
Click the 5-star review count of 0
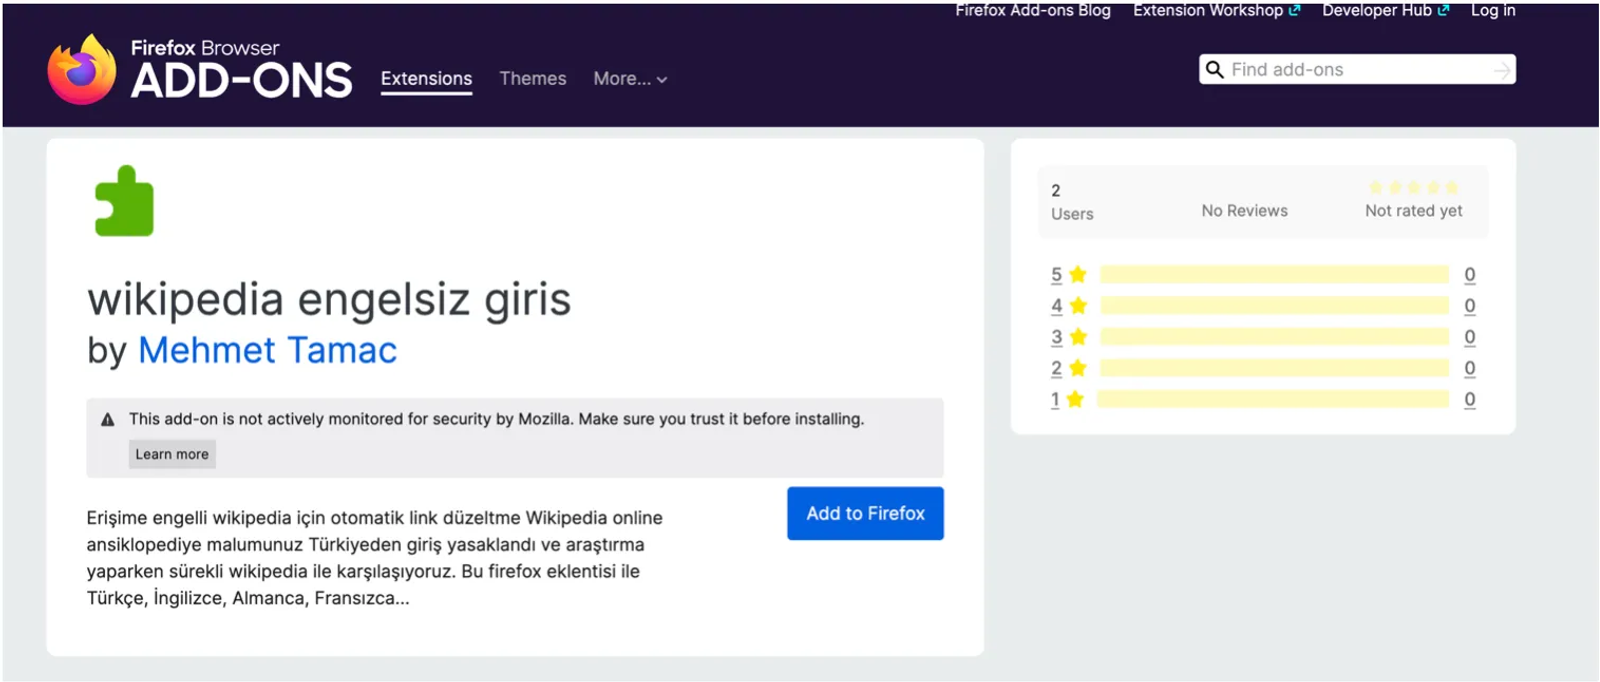1469,274
